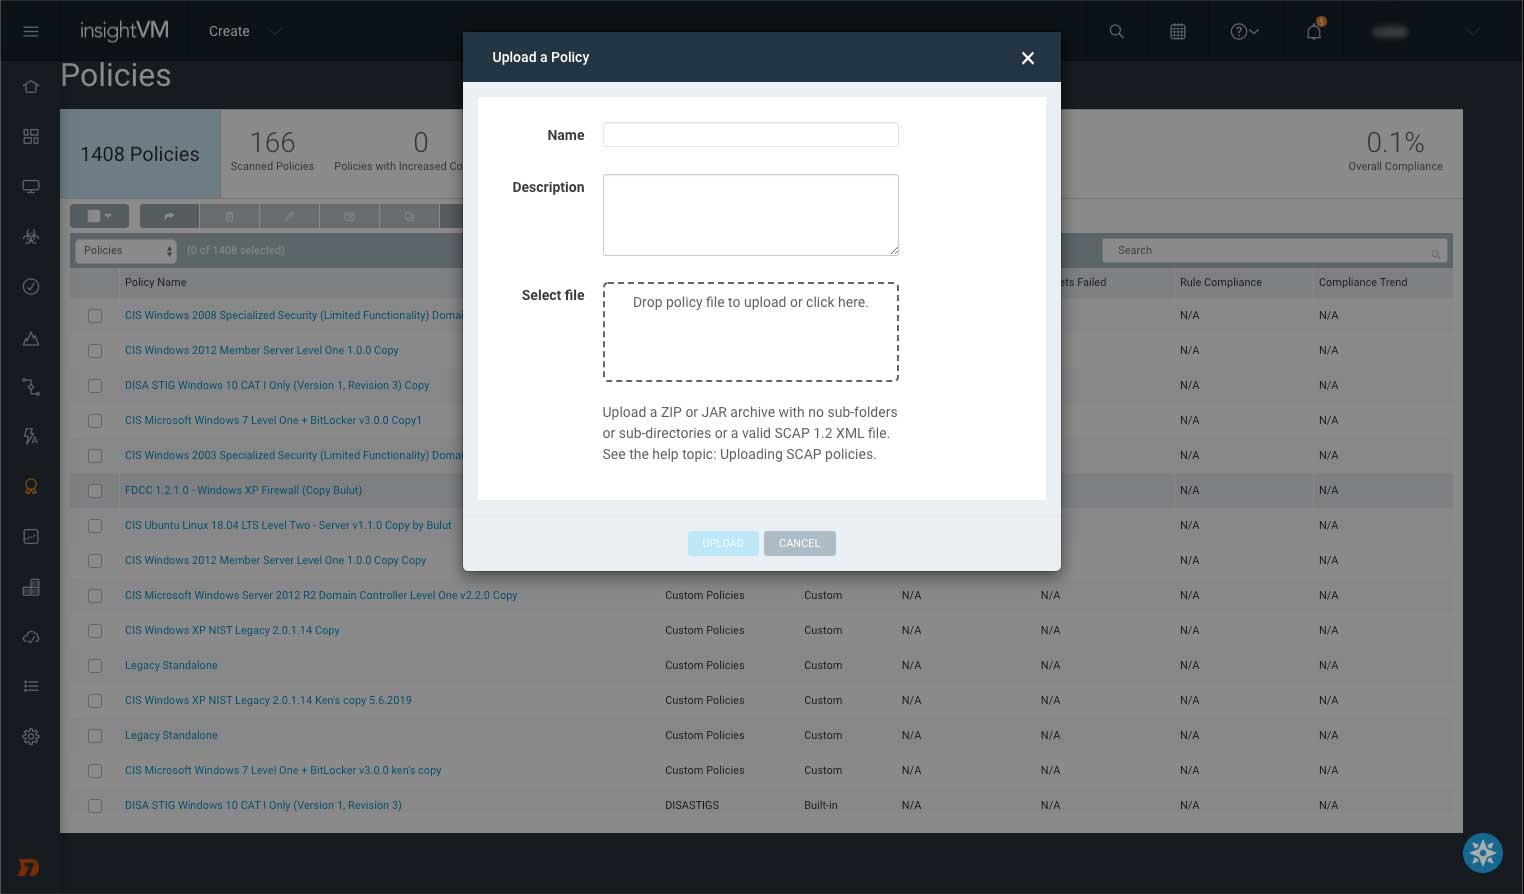Open the settings gear icon in sidebar

(31, 737)
